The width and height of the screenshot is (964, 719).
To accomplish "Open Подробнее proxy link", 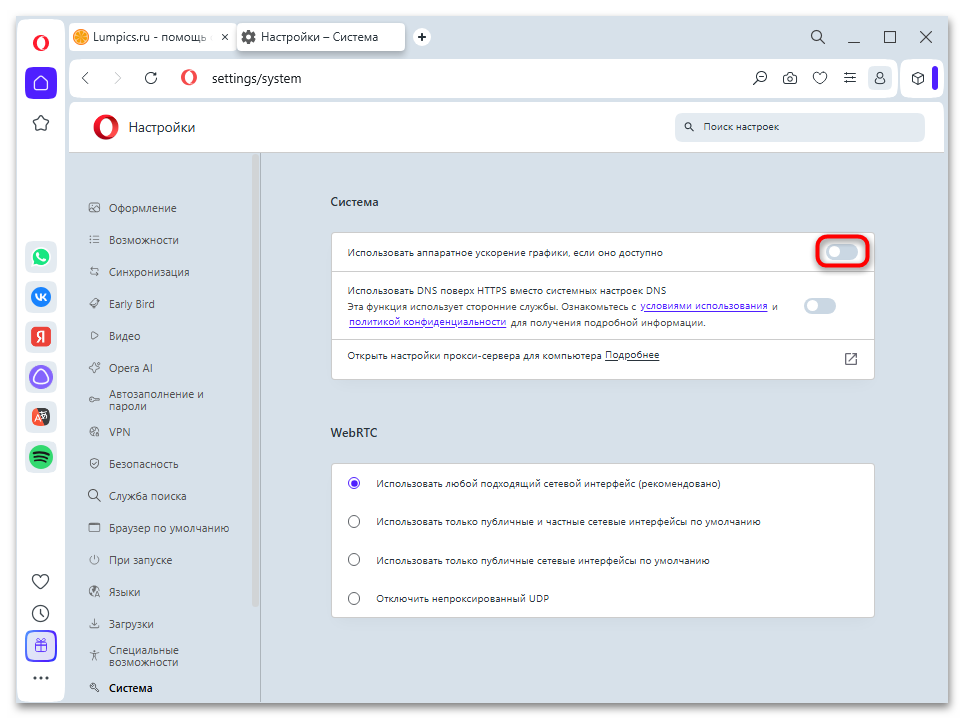I will coord(632,355).
